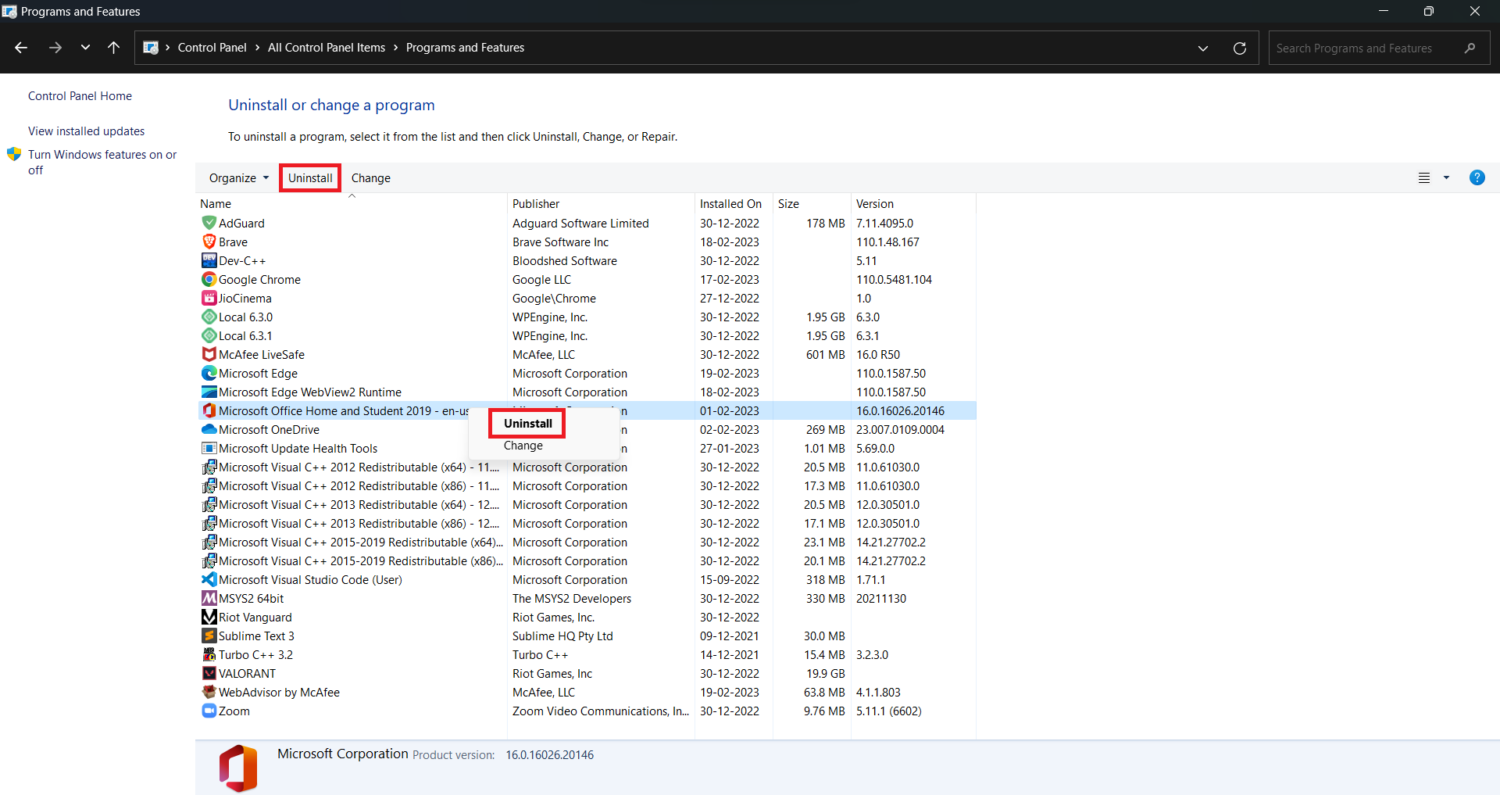1500x795 pixels.
Task: Sort by the Publisher column header
Action: pos(602,204)
